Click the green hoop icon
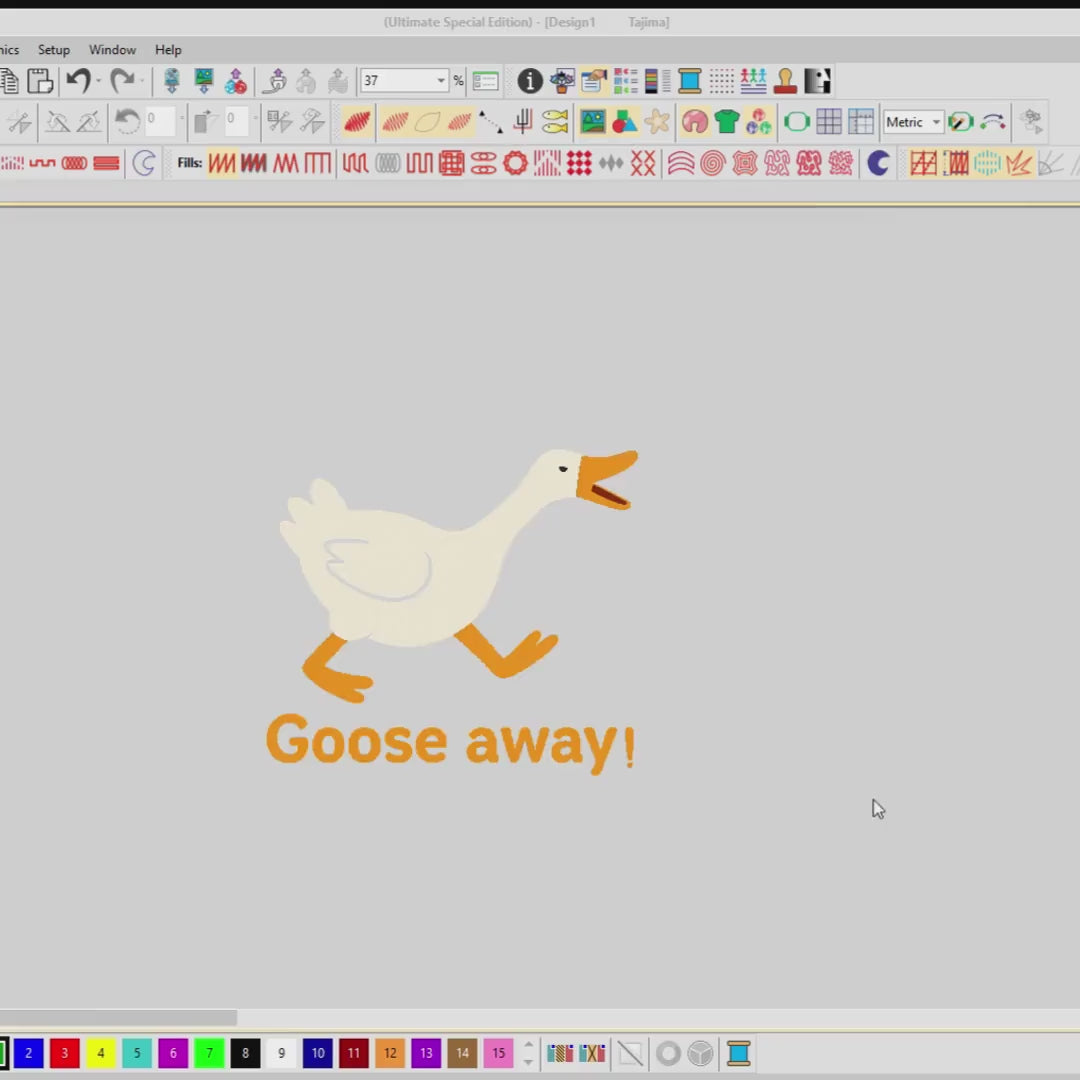Screen dimensions: 1080x1080 [797, 122]
